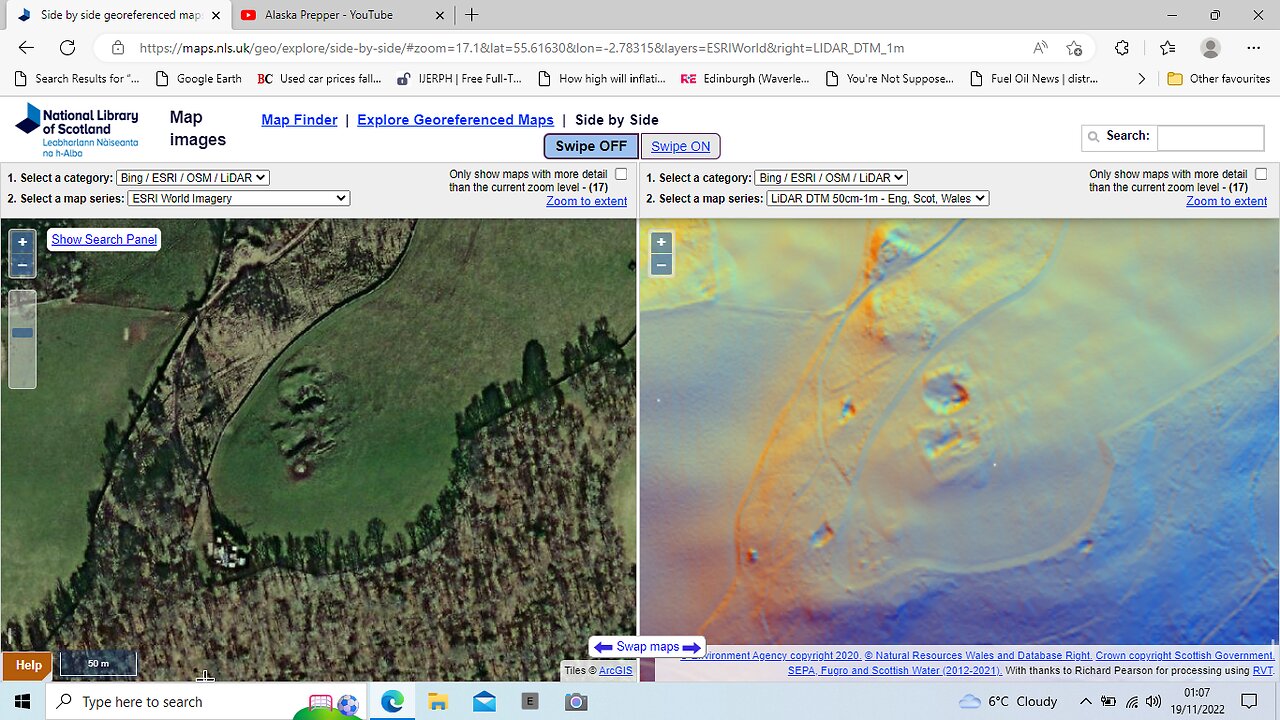Open the Map Finder link
This screenshot has height=720, width=1280.
pyautogui.click(x=299, y=120)
